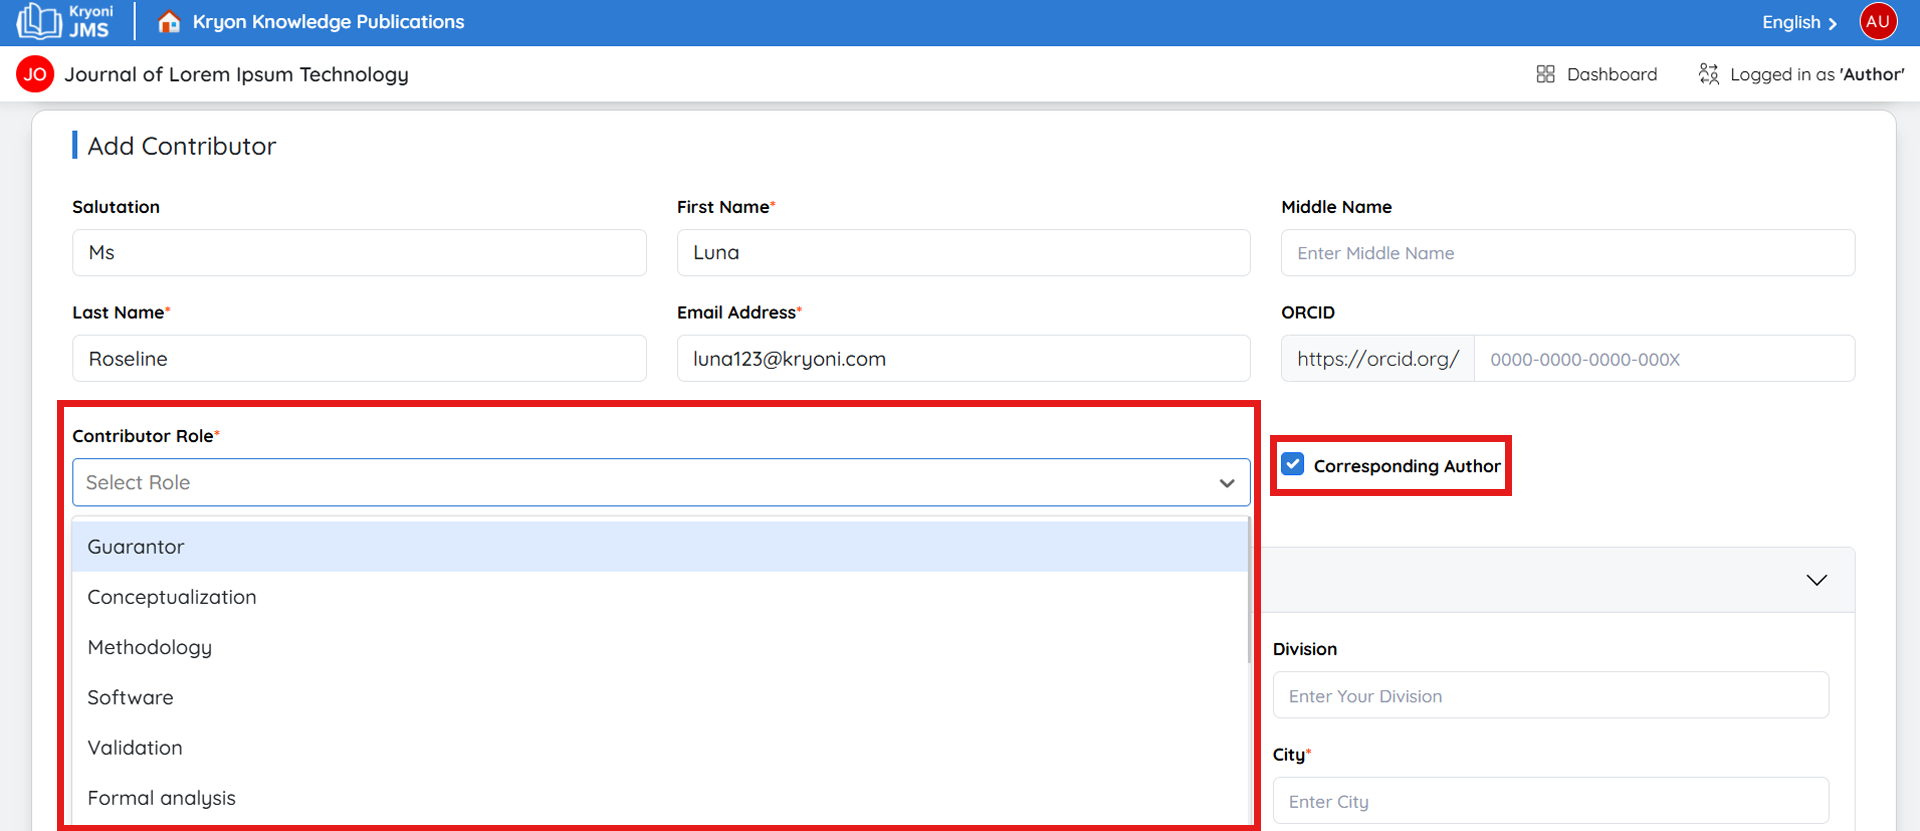The image size is (1920, 831).
Task: Pick Software from the role list
Action: [x=130, y=697]
